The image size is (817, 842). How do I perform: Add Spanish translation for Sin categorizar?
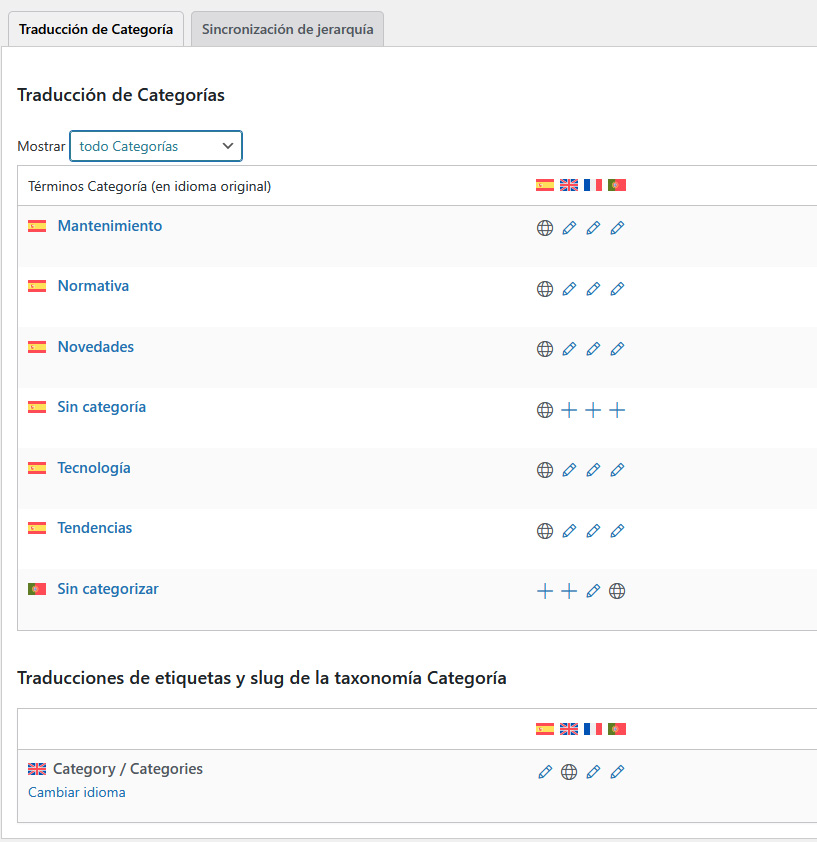(x=545, y=591)
